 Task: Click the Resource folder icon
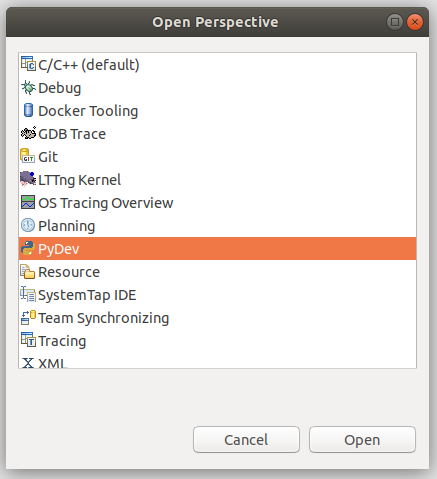[x=28, y=271]
